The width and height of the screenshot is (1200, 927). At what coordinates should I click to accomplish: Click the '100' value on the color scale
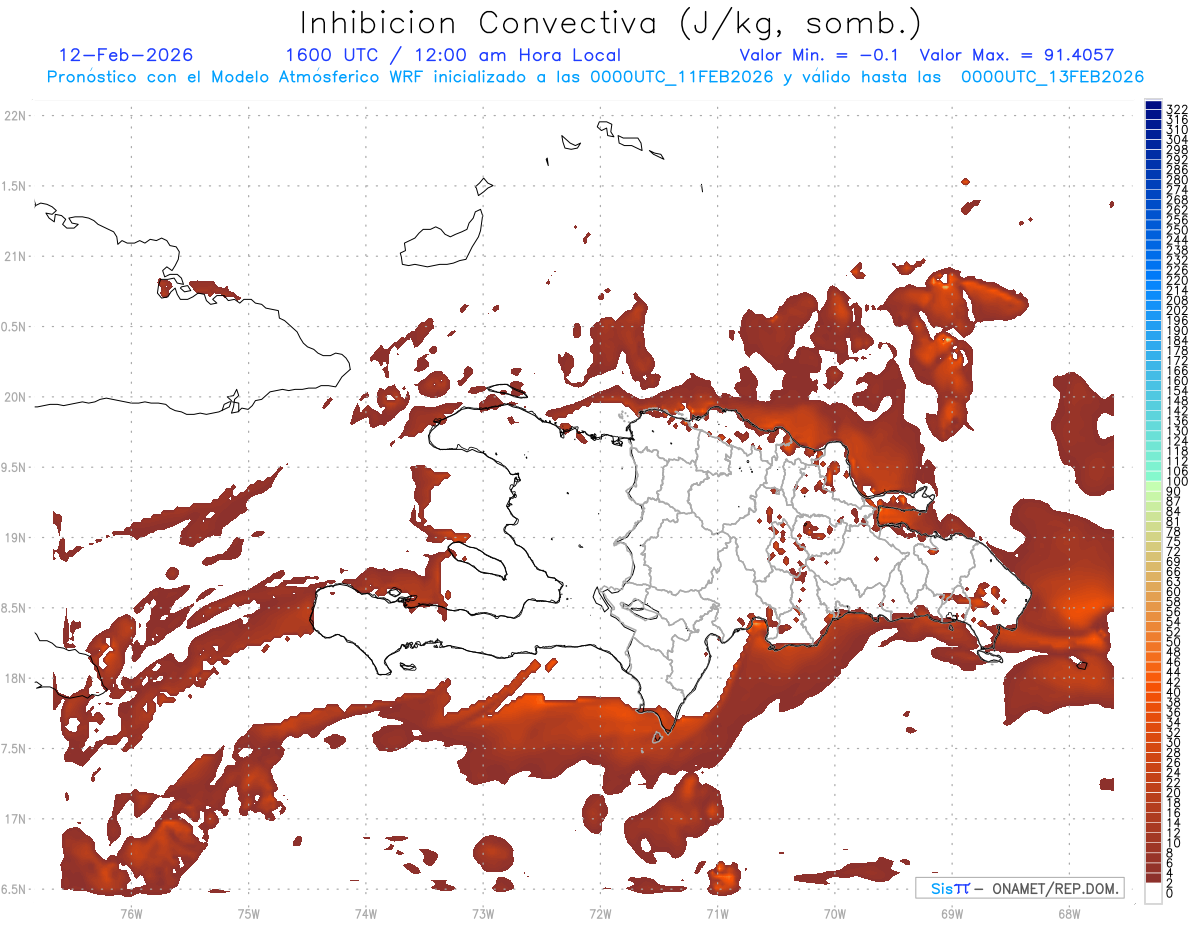[x=1176, y=483]
